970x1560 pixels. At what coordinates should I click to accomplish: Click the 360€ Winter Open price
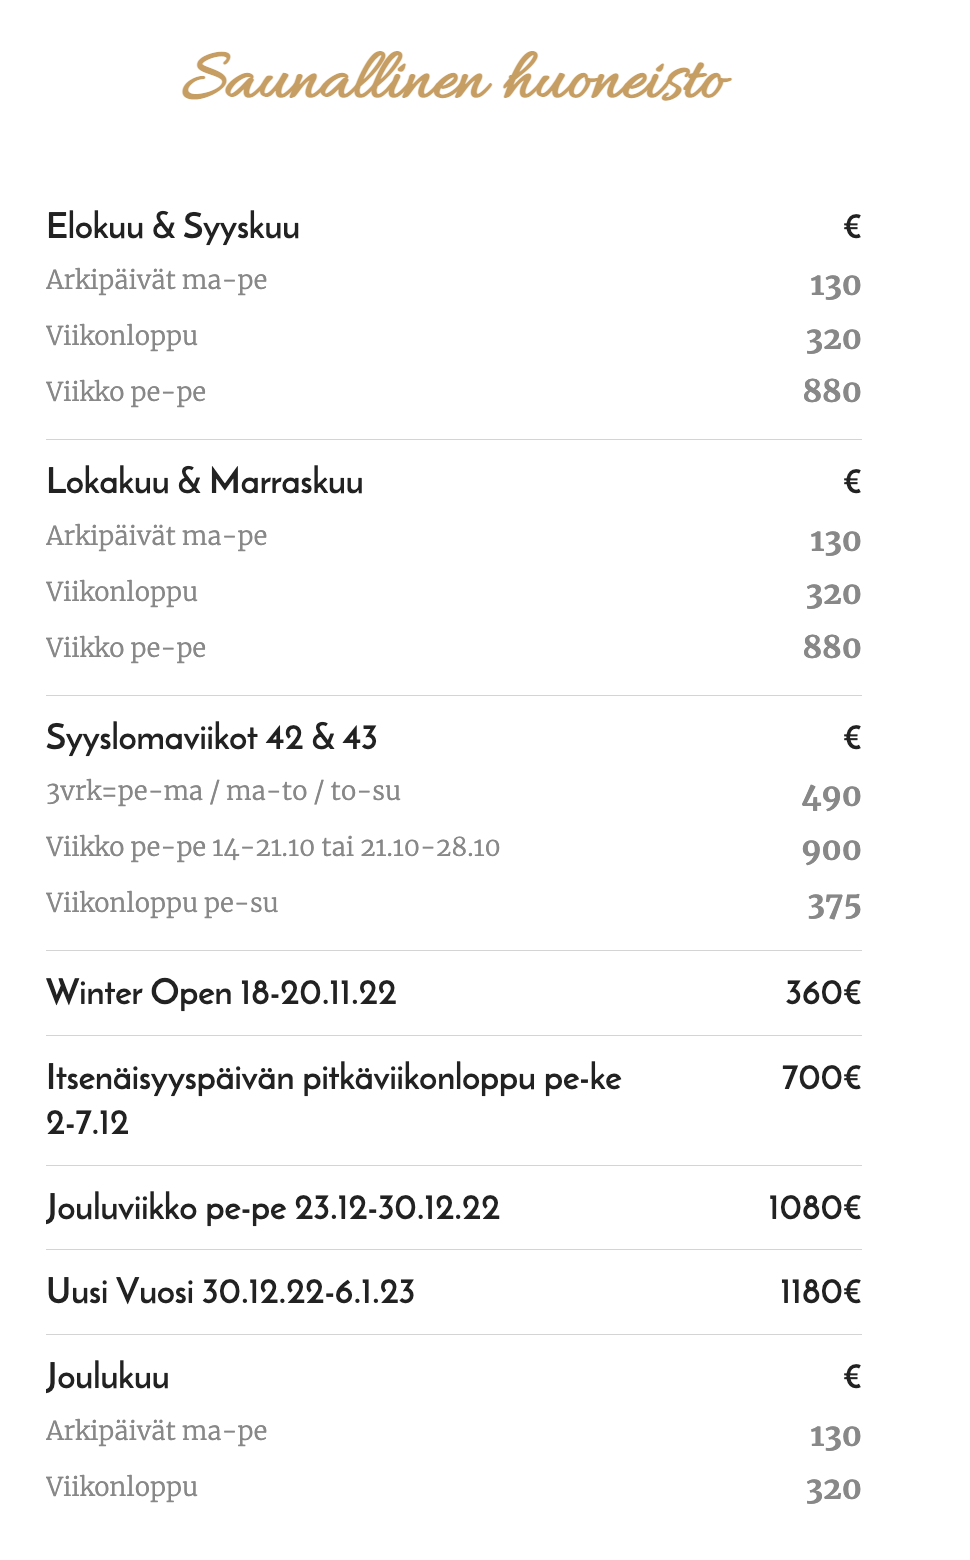(x=823, y=993)
